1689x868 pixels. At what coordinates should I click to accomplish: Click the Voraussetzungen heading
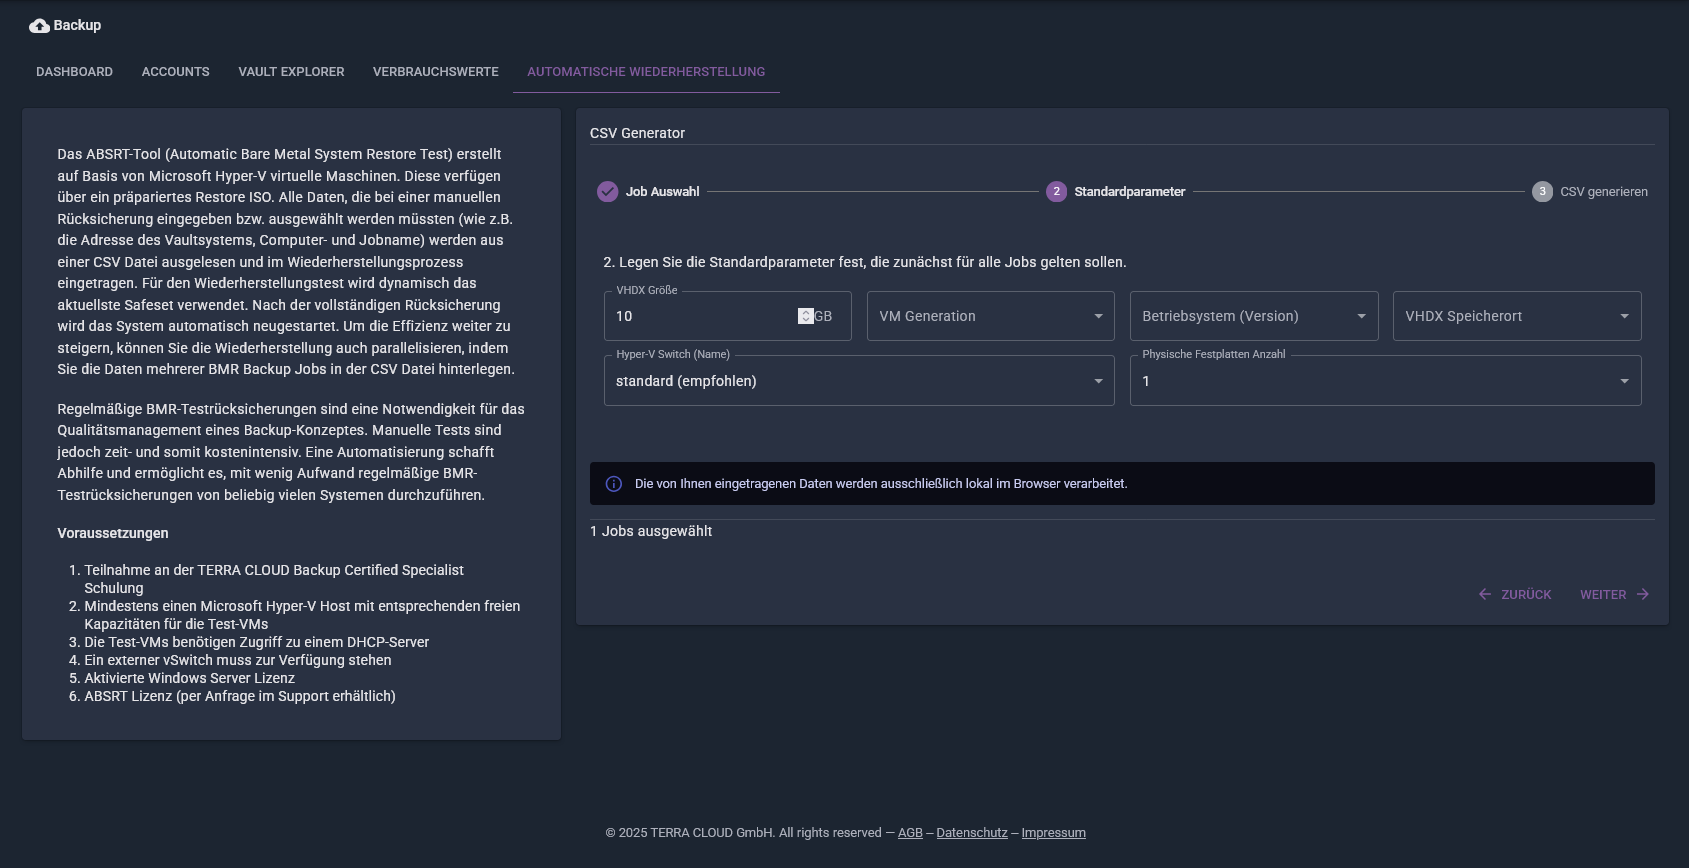pyautogui.click(x=113, y=533)
